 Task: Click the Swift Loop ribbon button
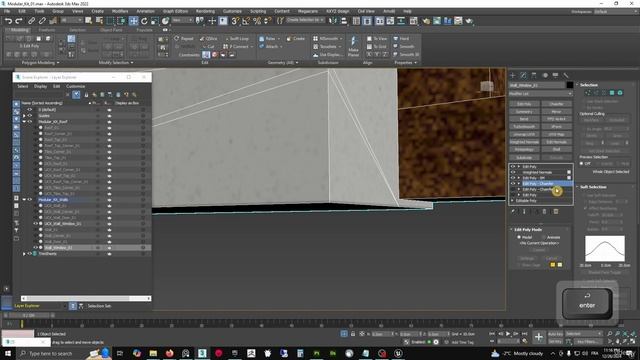click(x=237, y=39)
